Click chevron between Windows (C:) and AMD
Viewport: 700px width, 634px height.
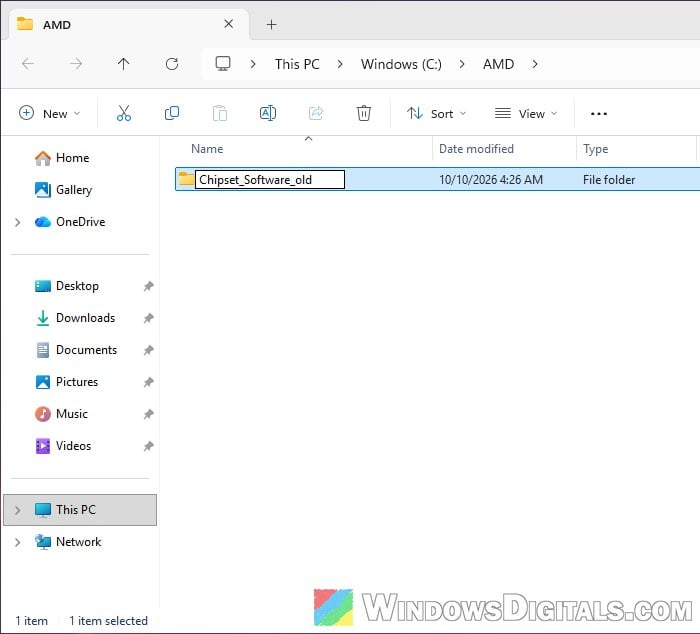point(462,64)
